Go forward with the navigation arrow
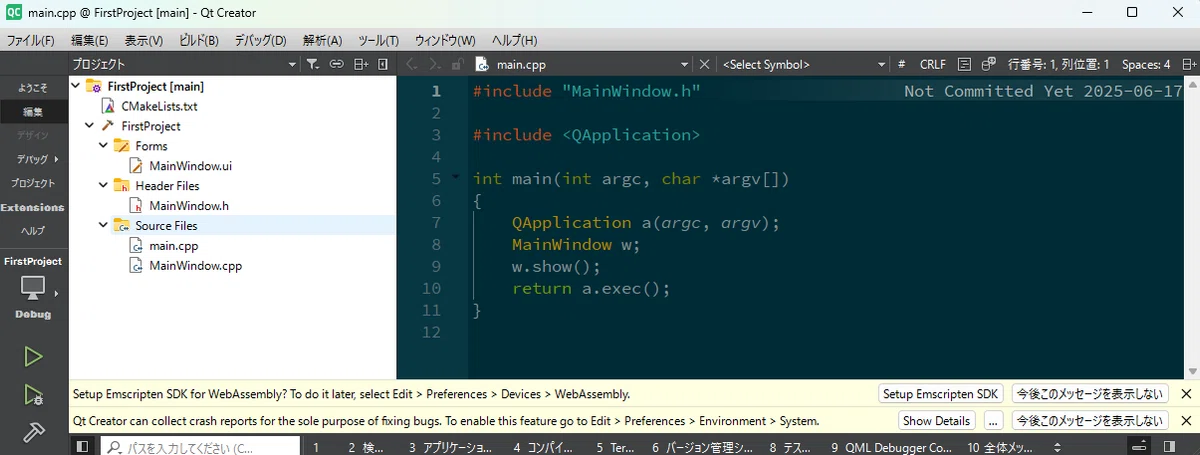 (x=433, y=64)
